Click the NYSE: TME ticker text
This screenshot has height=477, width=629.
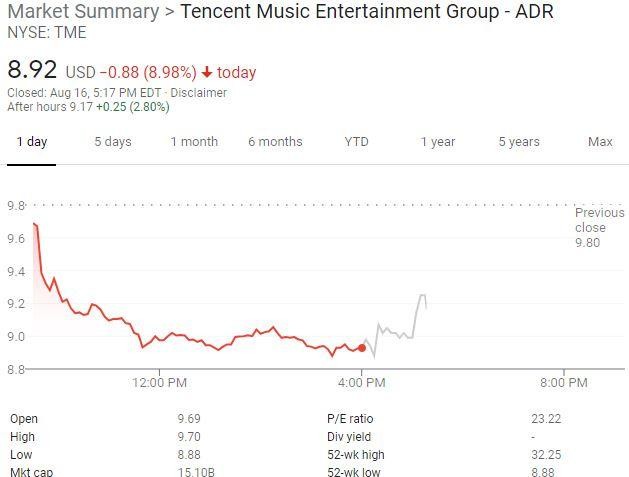click(47, 33)
